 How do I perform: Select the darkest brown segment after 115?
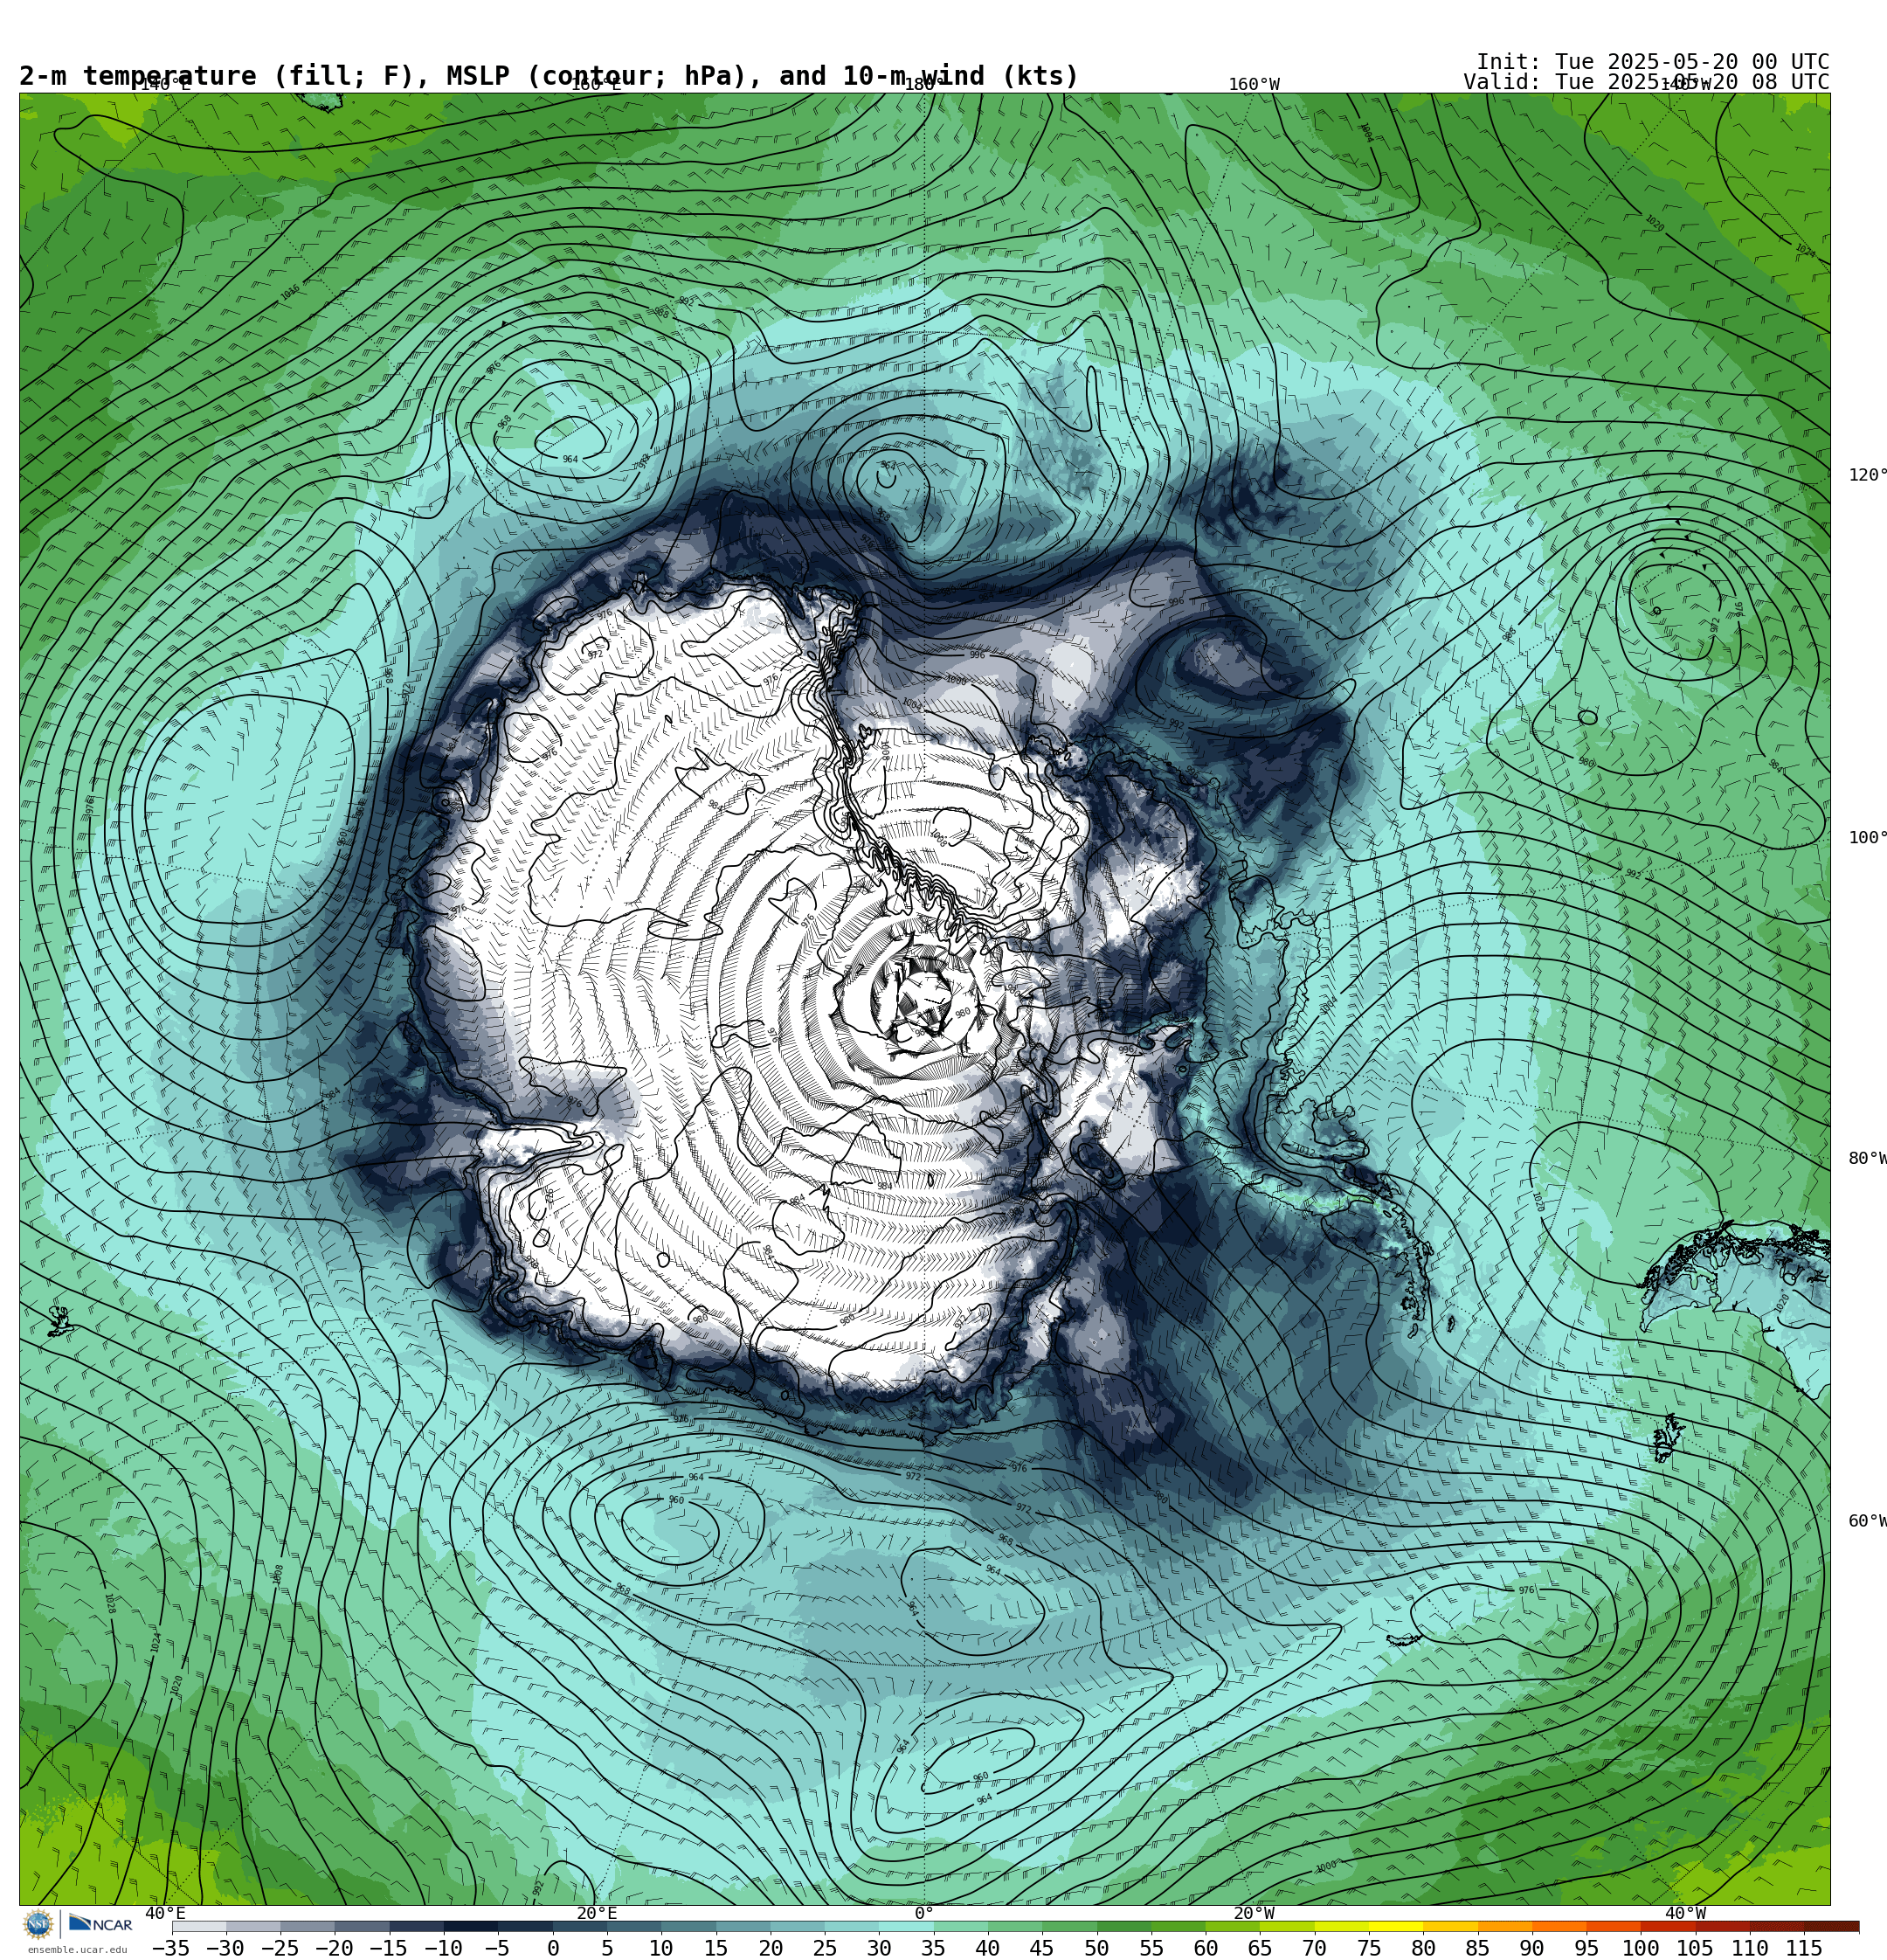(x=1832, y=1926)
